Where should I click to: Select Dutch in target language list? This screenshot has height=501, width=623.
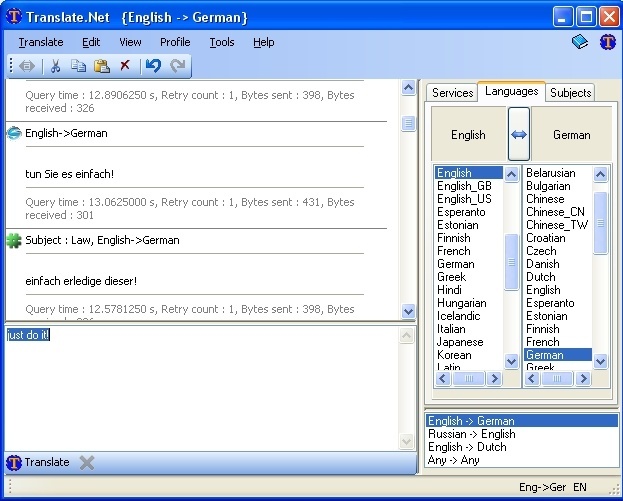[558, 277]
